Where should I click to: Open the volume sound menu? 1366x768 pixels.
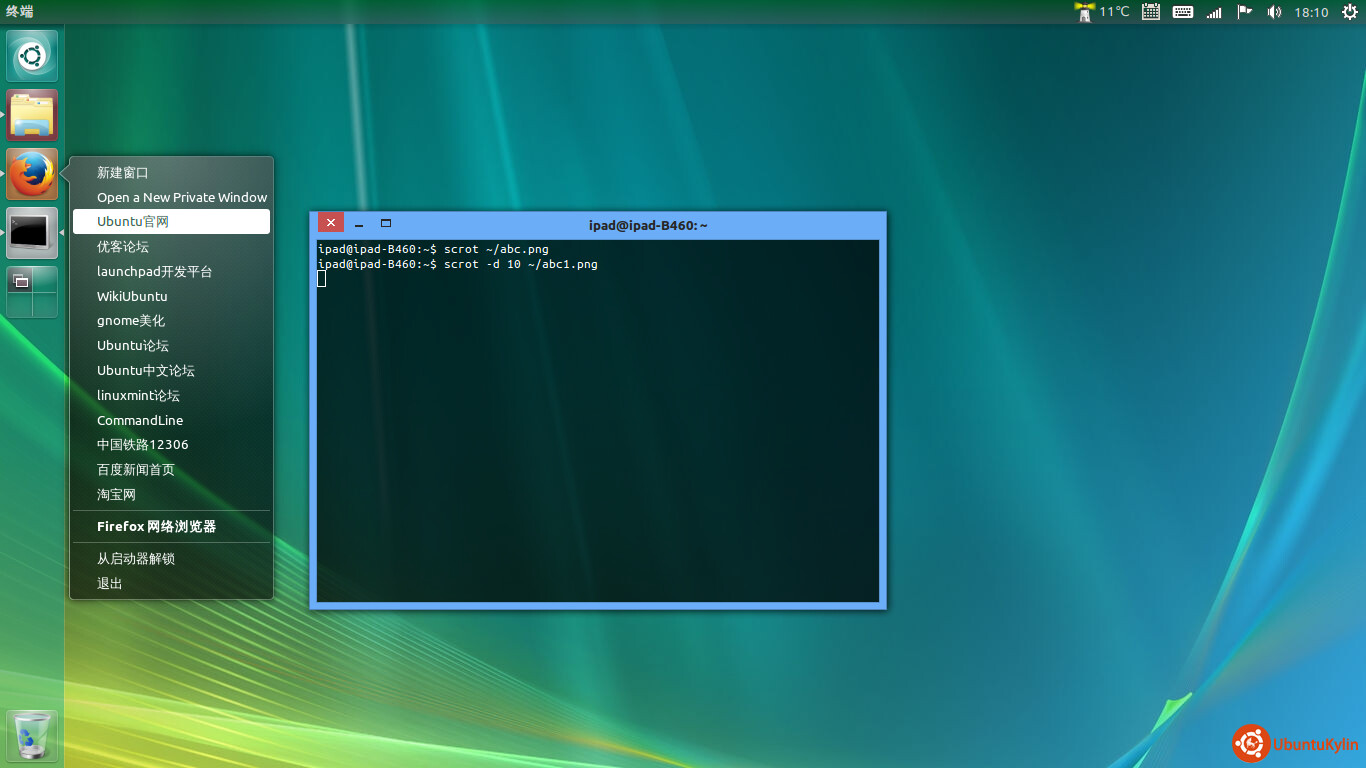(x=1274, y=12)
